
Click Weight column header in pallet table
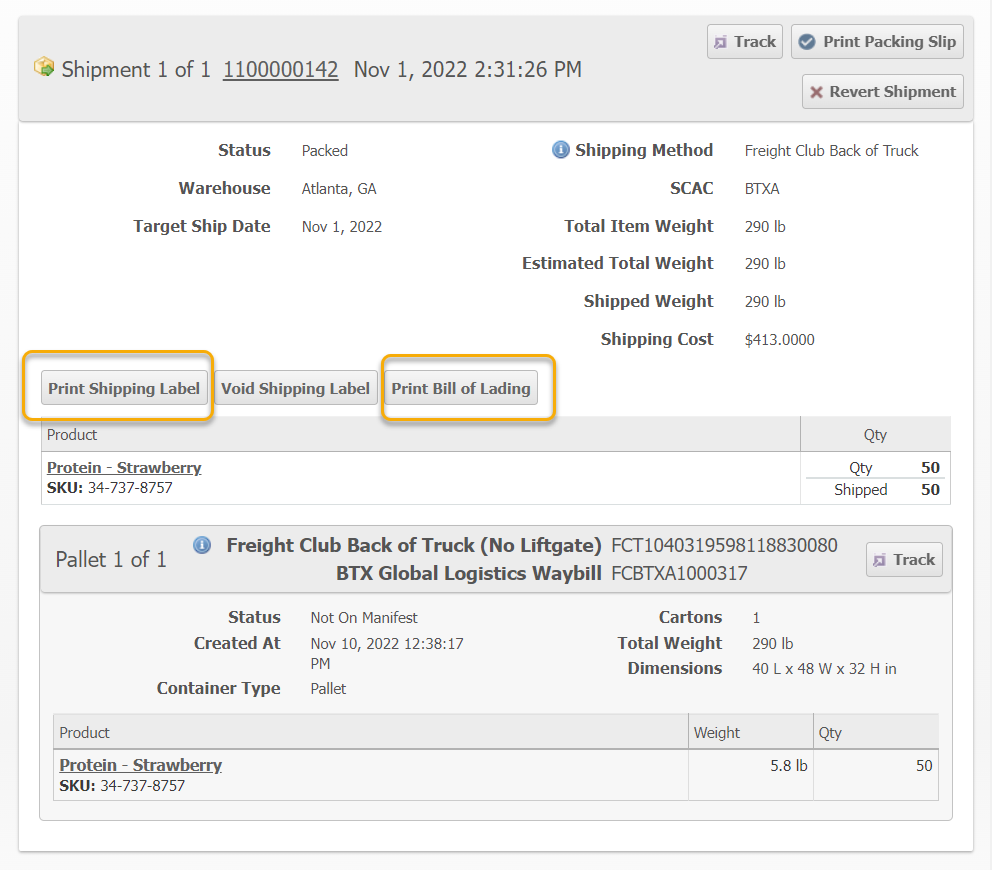tap(717, 732)
